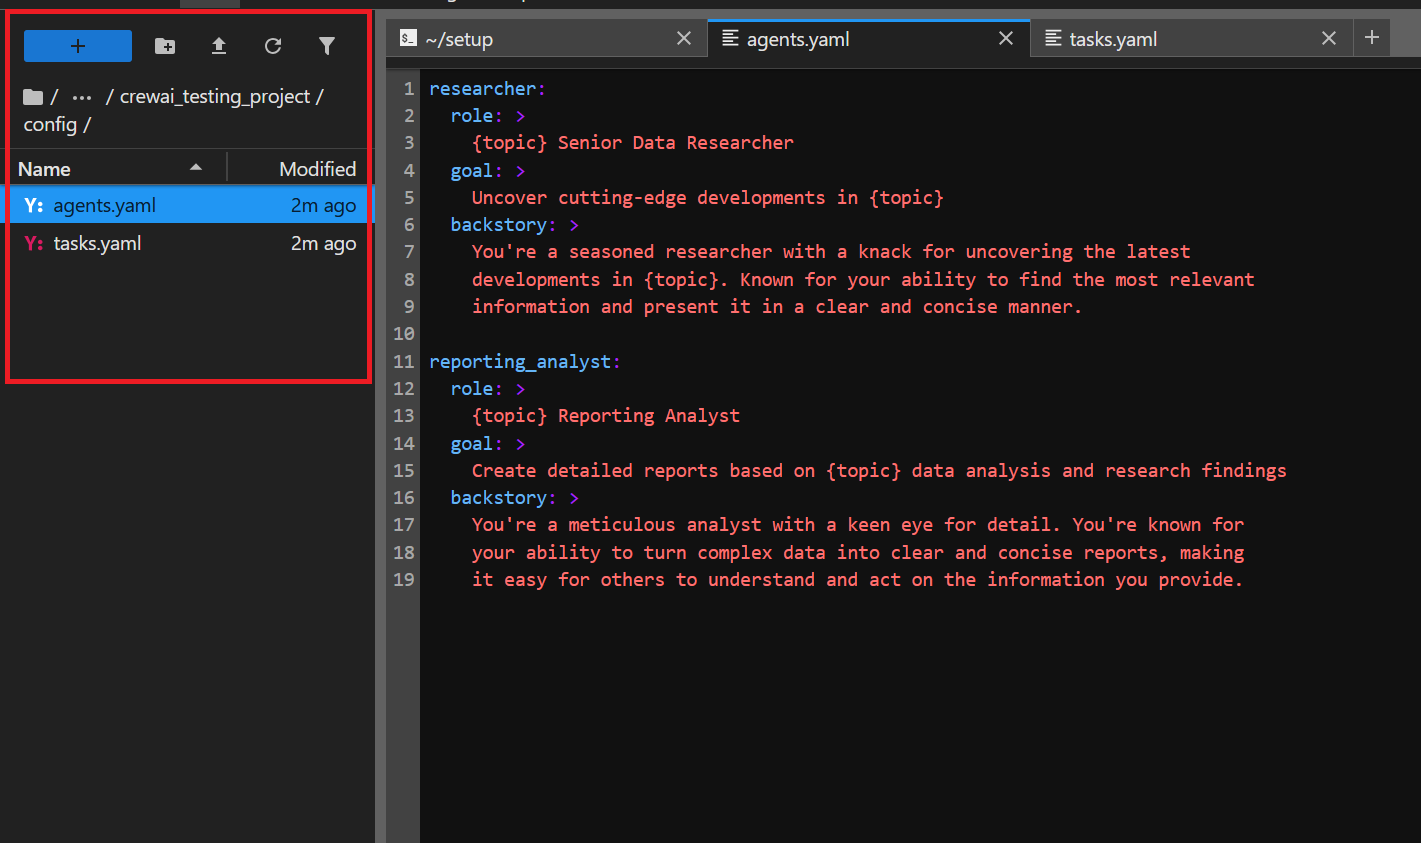Viewport: 1421px width, 843px height.
Task: Go to root folder via breadcrumb folder icon
Action: point(33,97)
